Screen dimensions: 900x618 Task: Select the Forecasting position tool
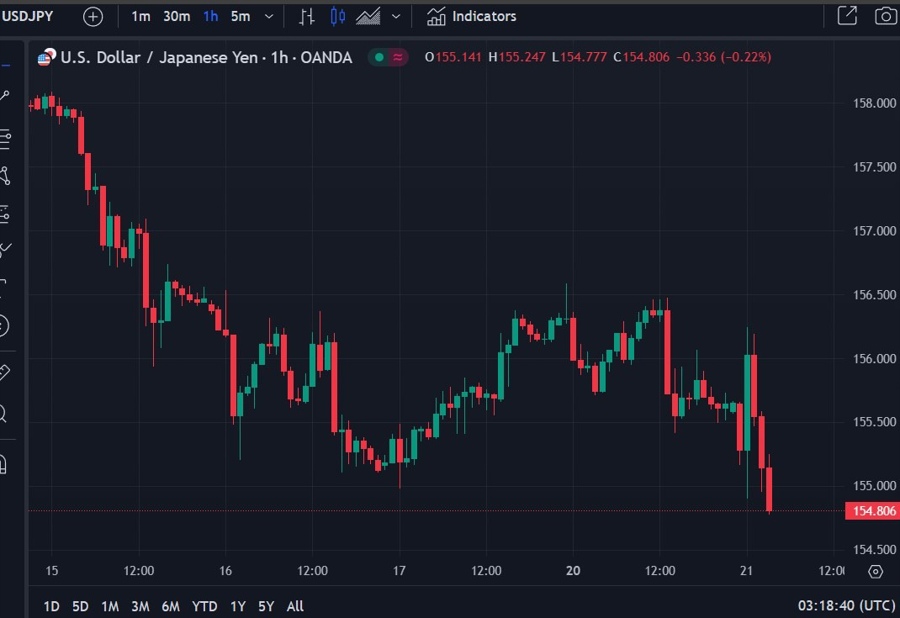tap(5, 214)
